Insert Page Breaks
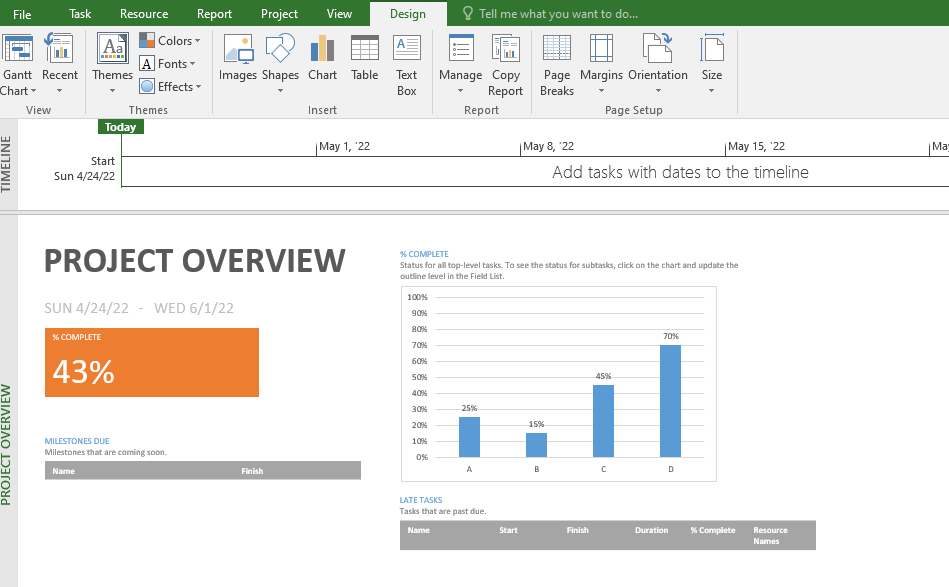 click(556, 60)
